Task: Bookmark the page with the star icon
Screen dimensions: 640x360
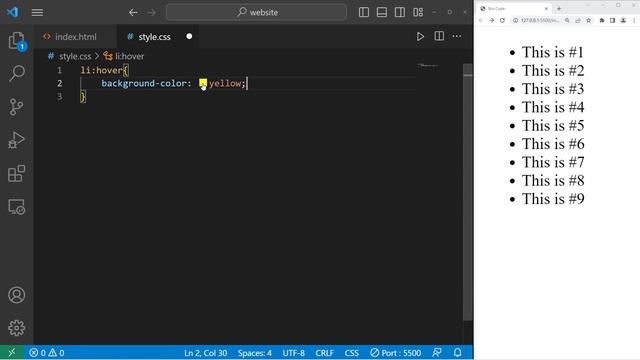Action: pyautogui.click(x=589, y=20)
